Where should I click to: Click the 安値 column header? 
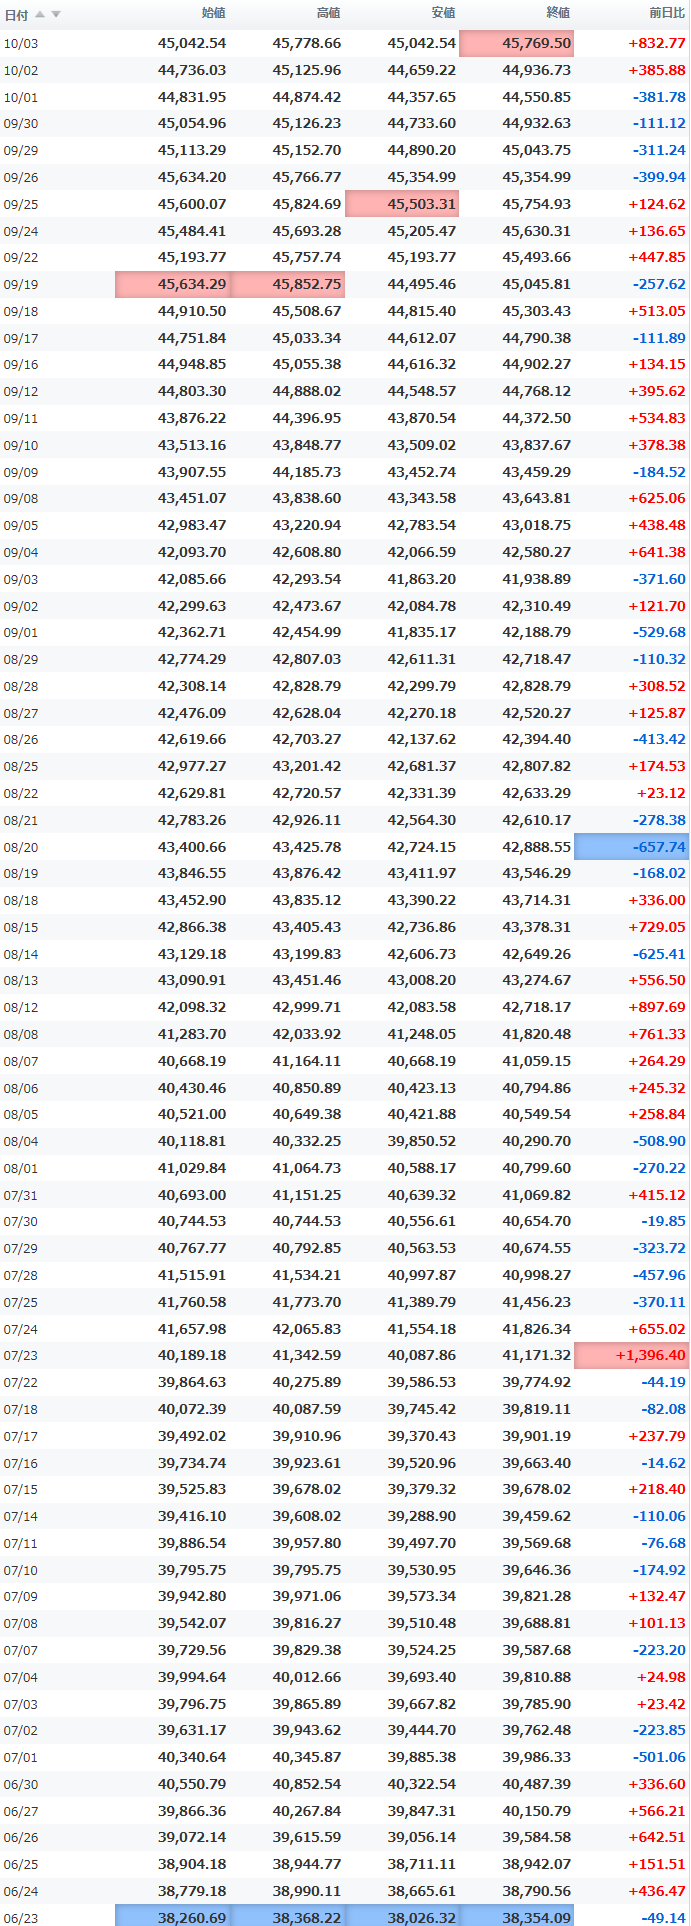[443, 13]
